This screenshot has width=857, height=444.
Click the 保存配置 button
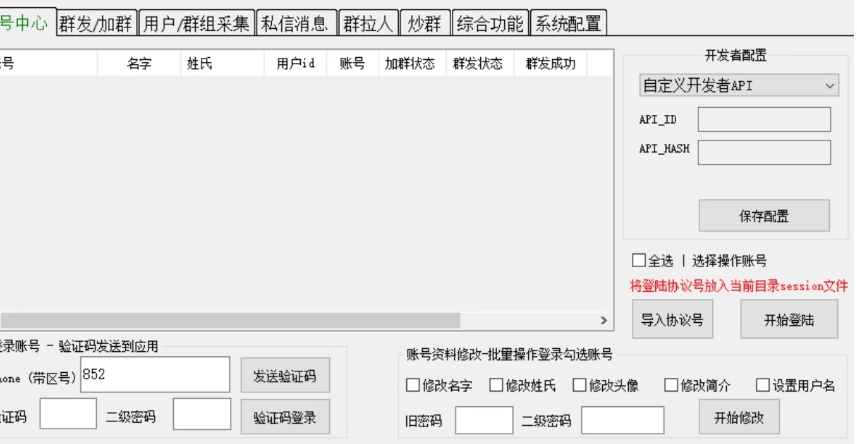(764, 216)
